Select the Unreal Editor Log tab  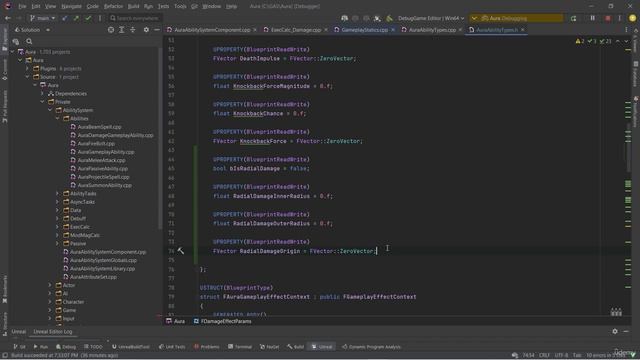click(53, 331)
